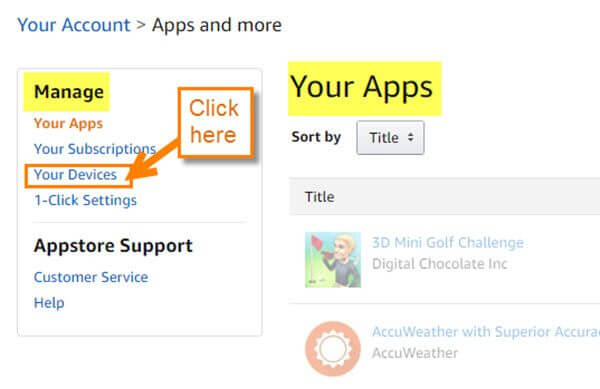600x389 pixels.
Task: Click the orange 'Click here' callout box
Action: pos(215,122)
